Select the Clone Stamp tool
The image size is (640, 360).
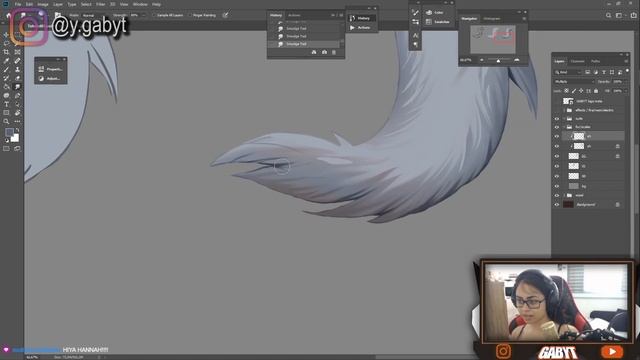(x=17, y=69)
